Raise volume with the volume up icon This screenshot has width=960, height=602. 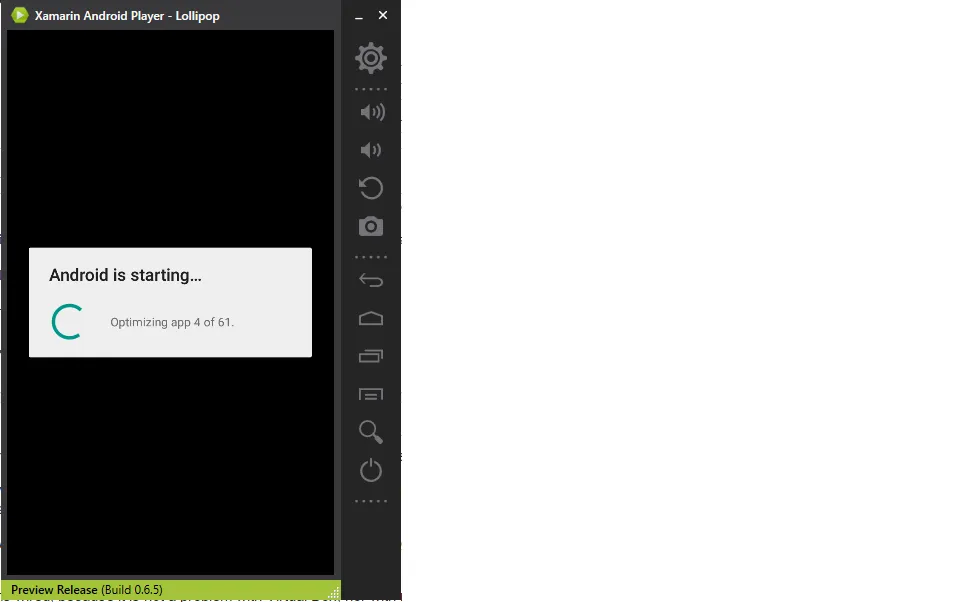point(372,112)
